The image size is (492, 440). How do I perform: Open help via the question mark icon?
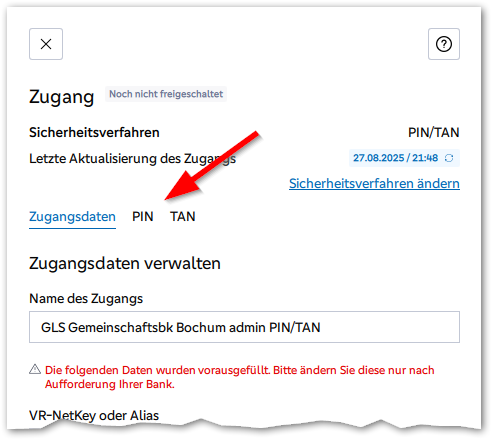click(444, 44)
